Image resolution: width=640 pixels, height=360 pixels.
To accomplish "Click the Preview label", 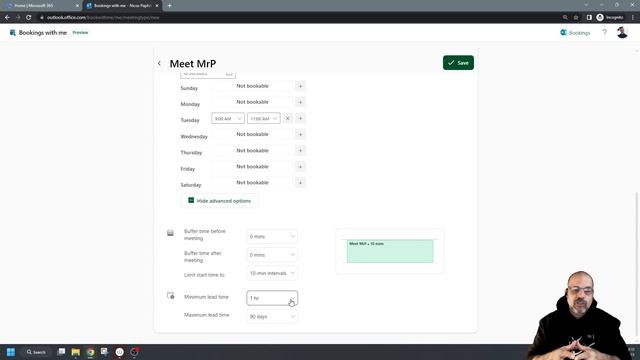I will (x=80, y=33).
